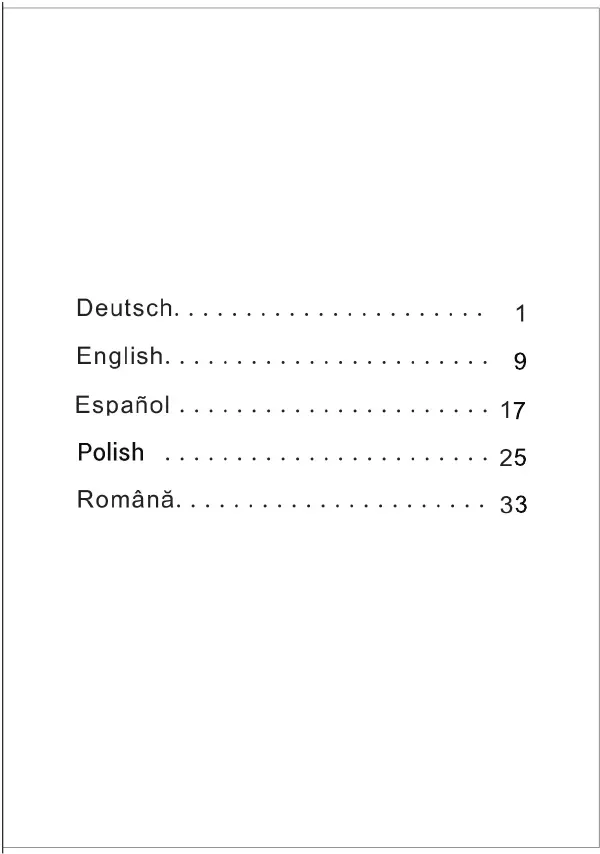Click page number 33 for Română
This screenshot has width=600, height=854.
point(513,504)
